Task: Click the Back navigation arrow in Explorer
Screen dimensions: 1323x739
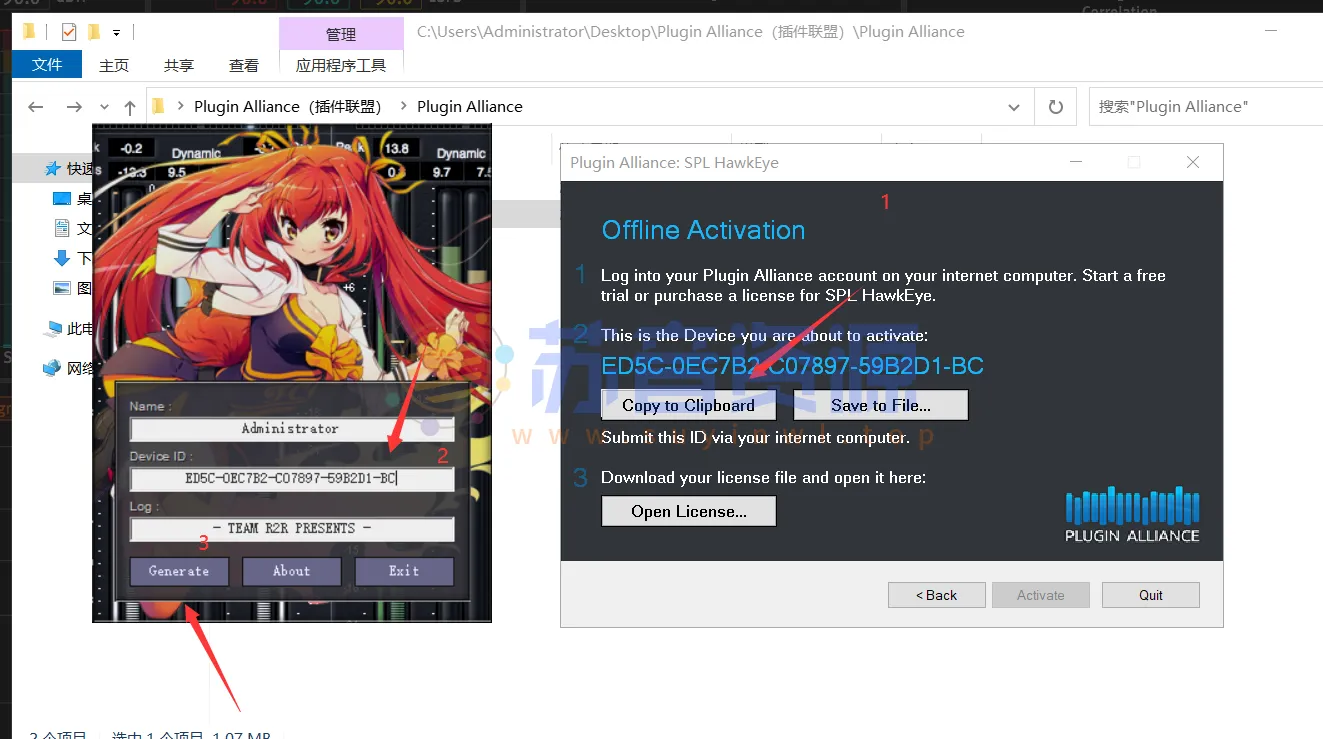Action: pyautogui.click(x=36, y=107)
